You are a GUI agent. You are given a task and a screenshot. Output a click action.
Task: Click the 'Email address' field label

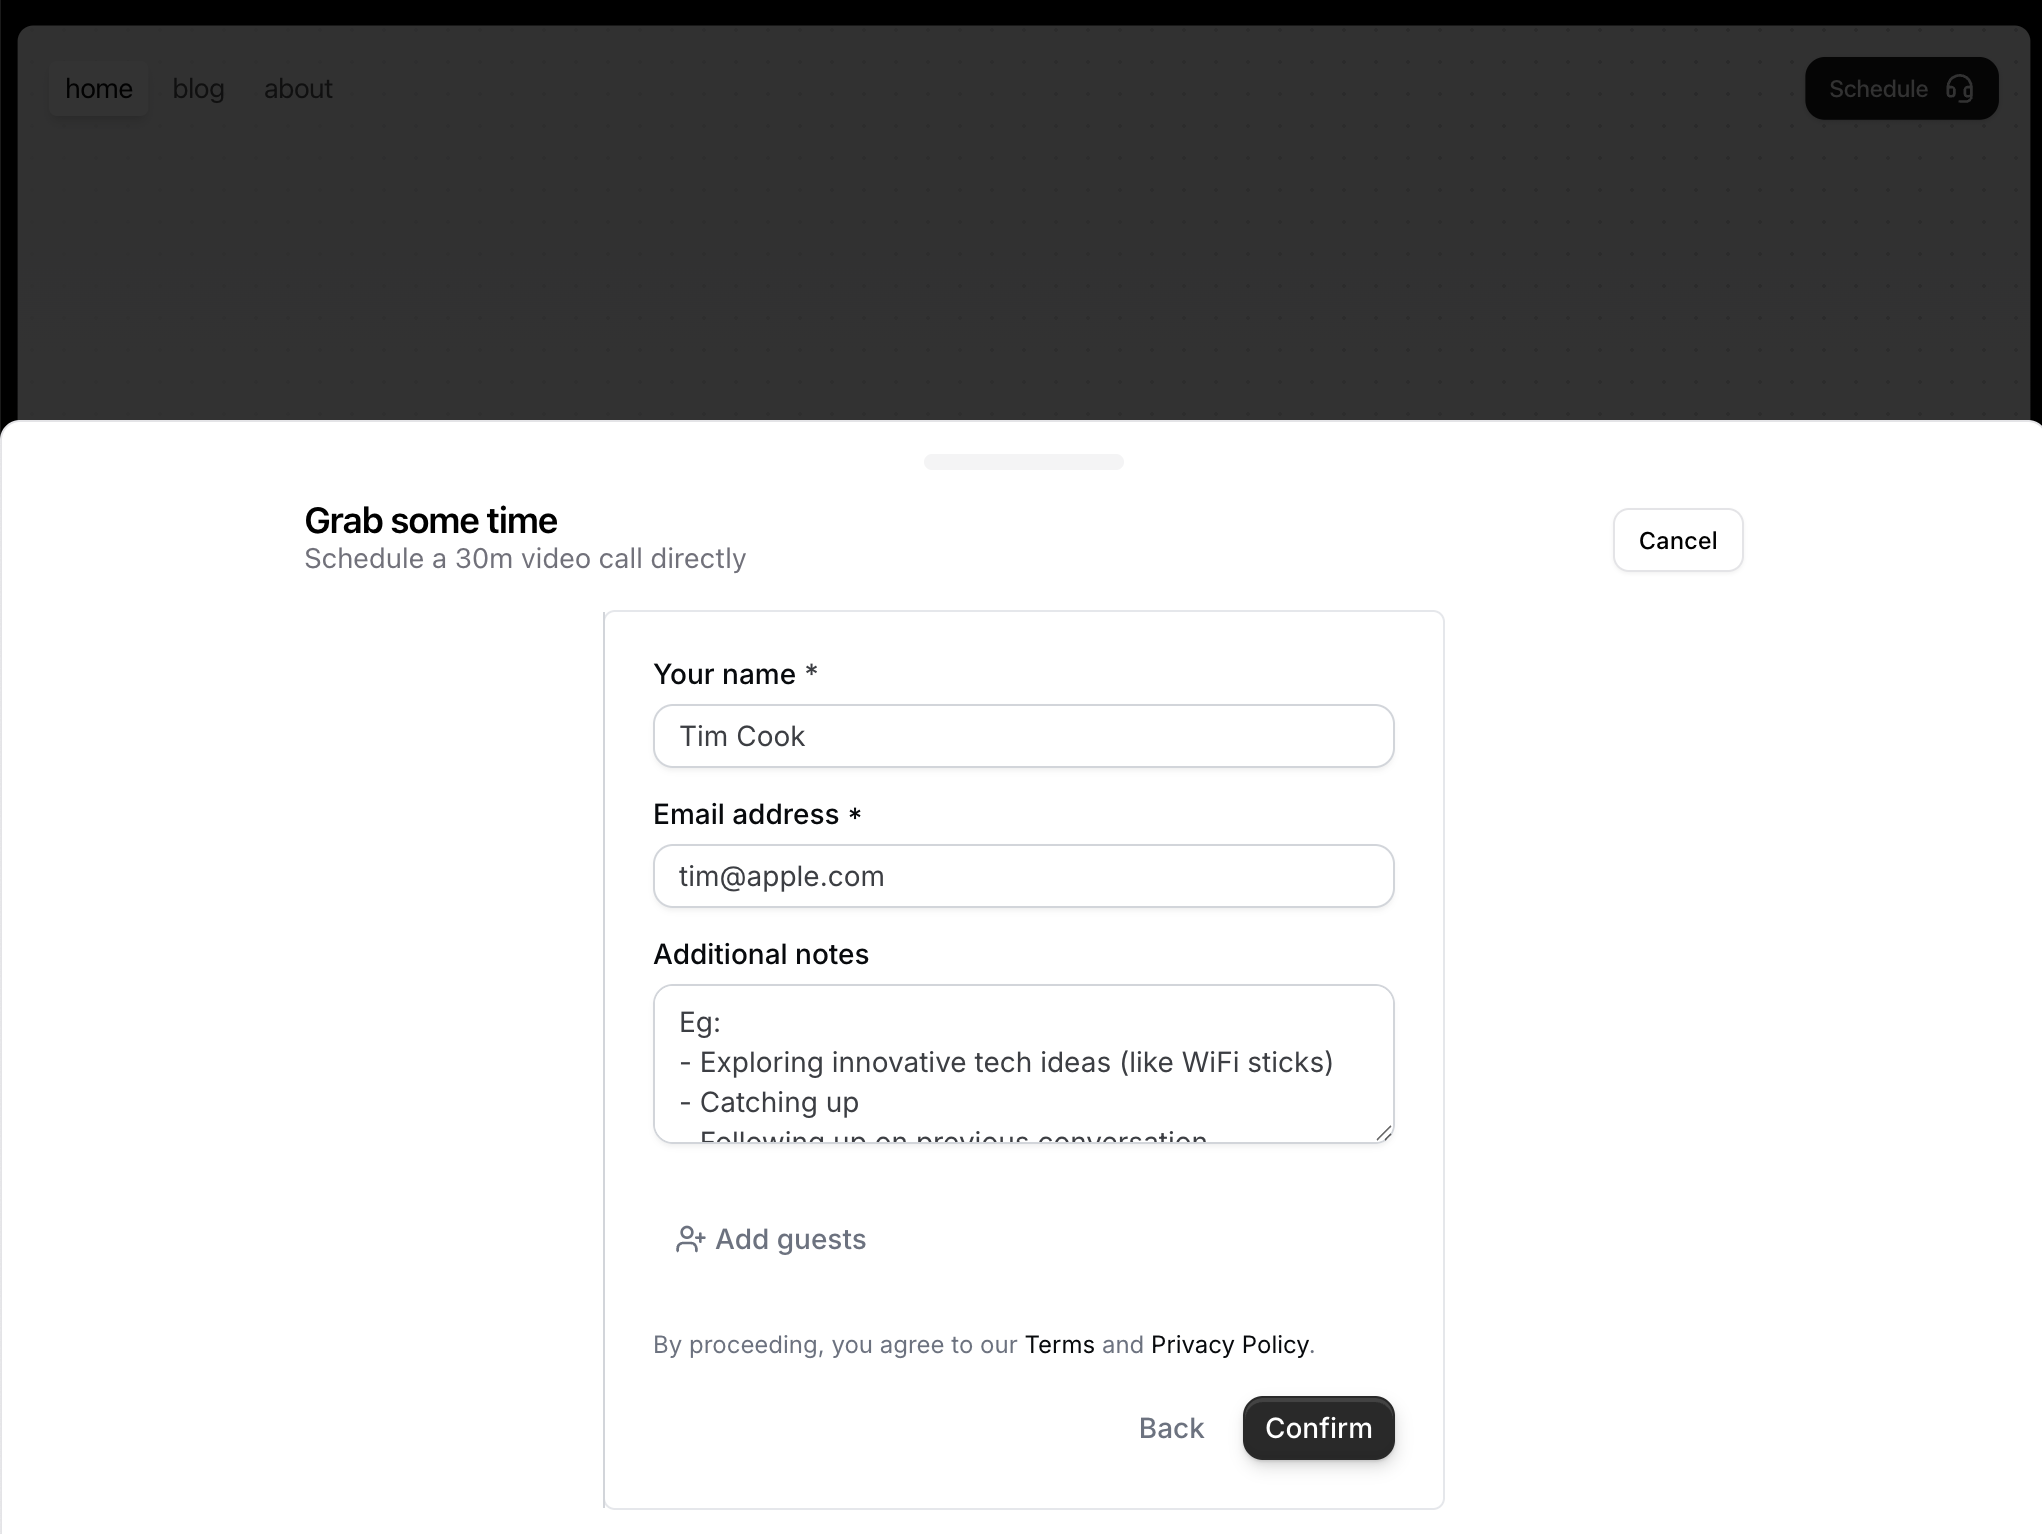[746, 815]
